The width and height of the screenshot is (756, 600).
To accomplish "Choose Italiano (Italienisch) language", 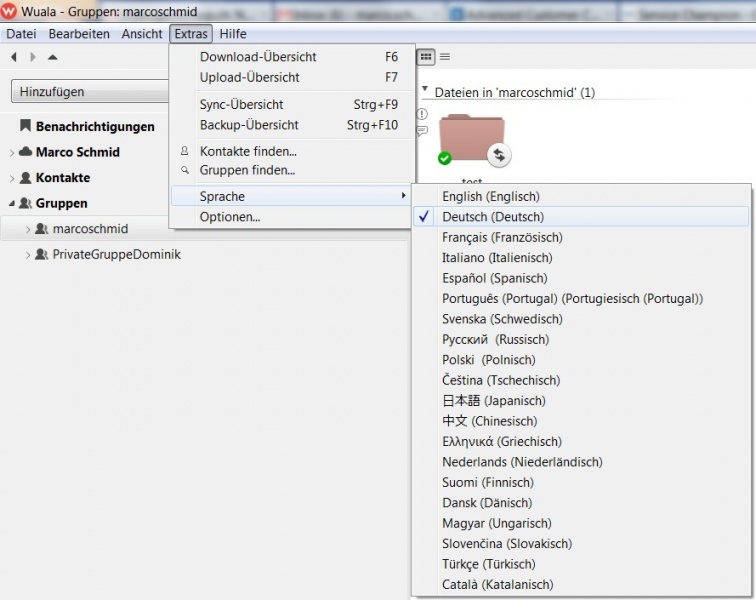I will tap(581, 258).
